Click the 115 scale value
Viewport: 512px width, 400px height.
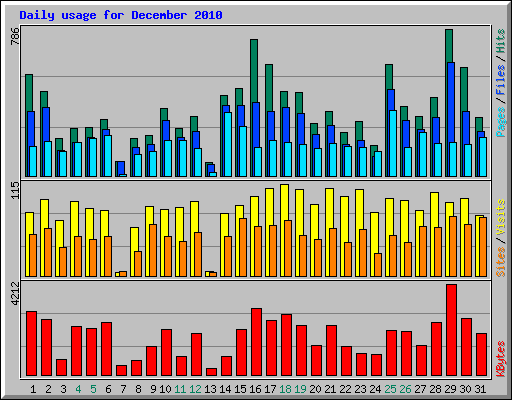pos(15,190)
